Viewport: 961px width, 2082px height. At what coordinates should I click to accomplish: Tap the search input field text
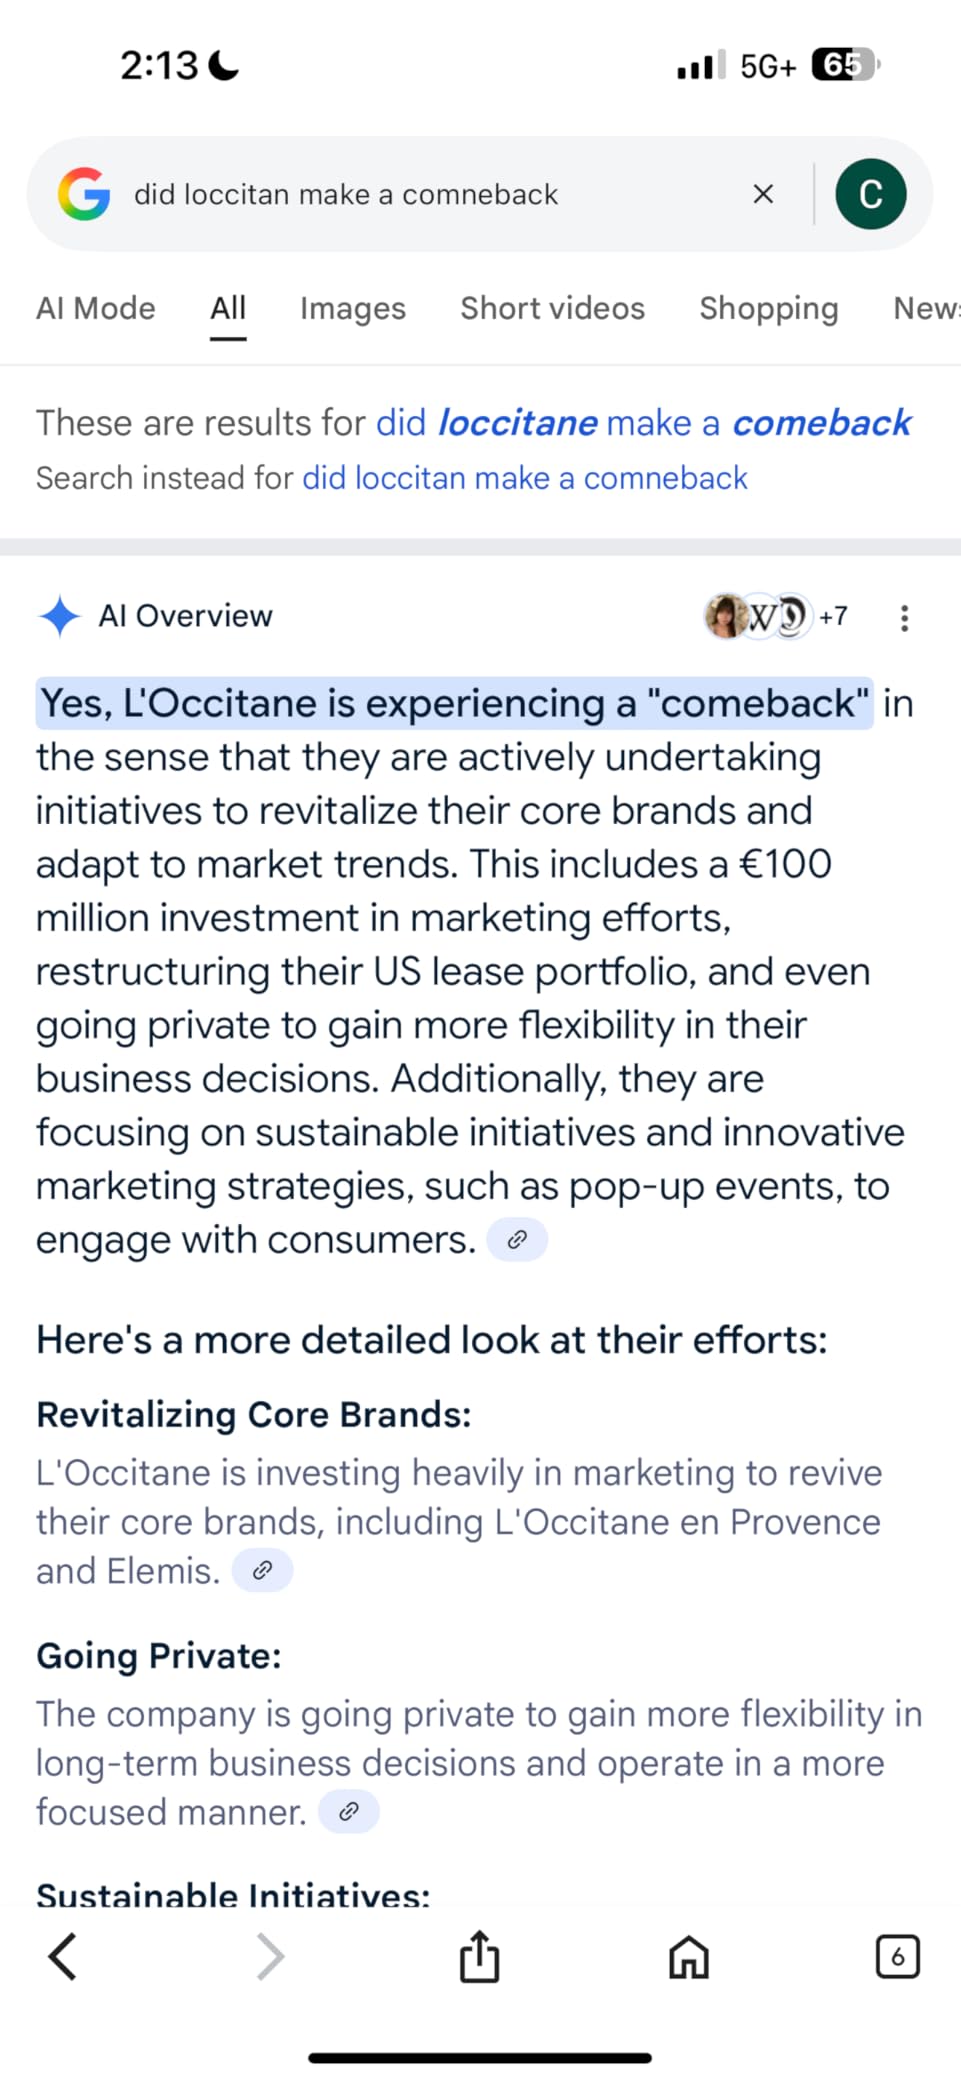pyautogui.click(x=346, y=194)
